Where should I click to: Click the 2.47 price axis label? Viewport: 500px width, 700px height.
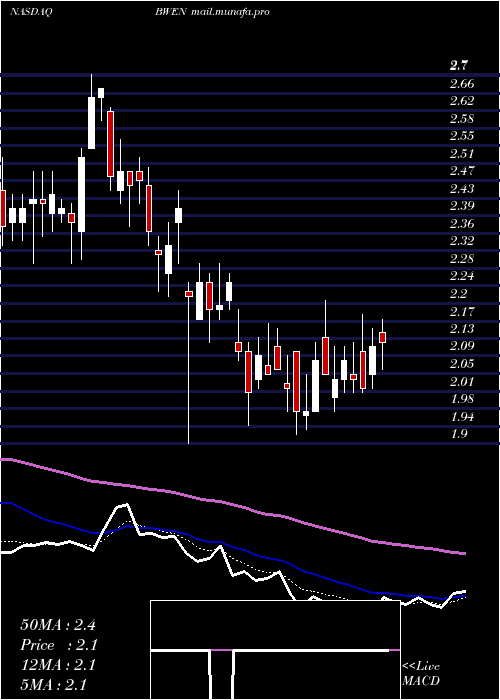462,171
